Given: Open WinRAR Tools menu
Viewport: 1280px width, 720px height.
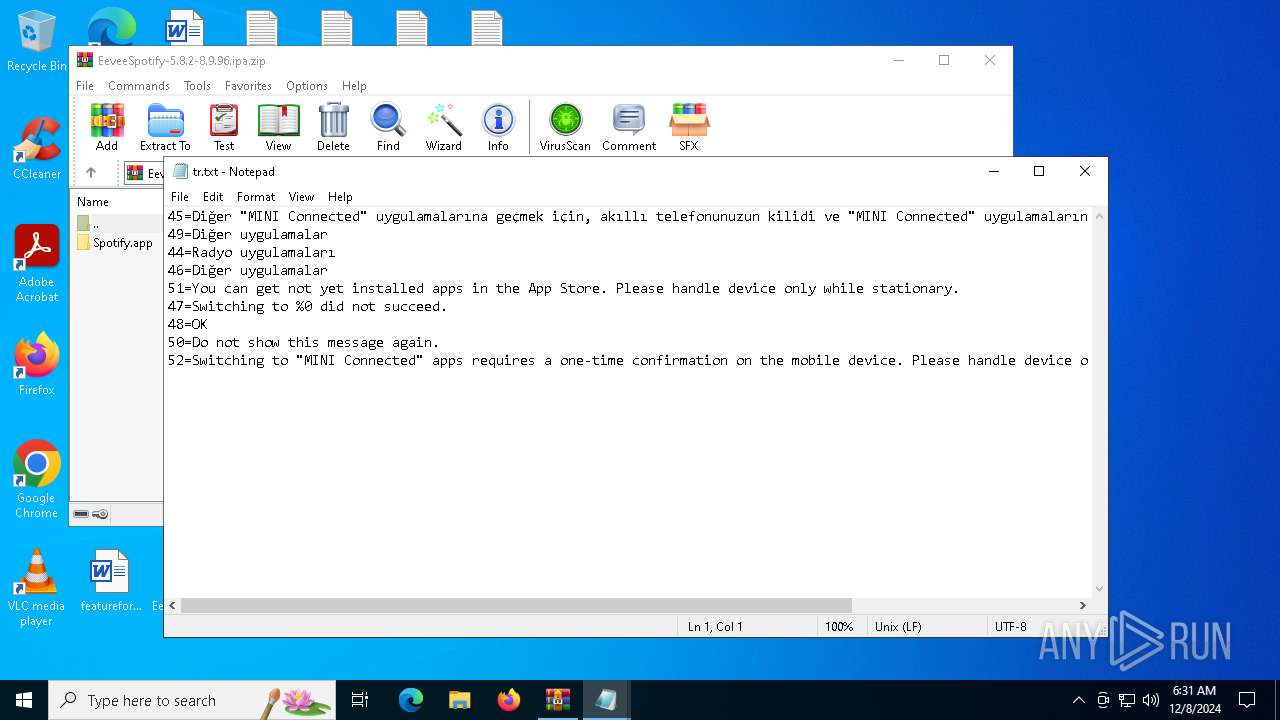Looking at the screenshot, I should coord(197,86).
